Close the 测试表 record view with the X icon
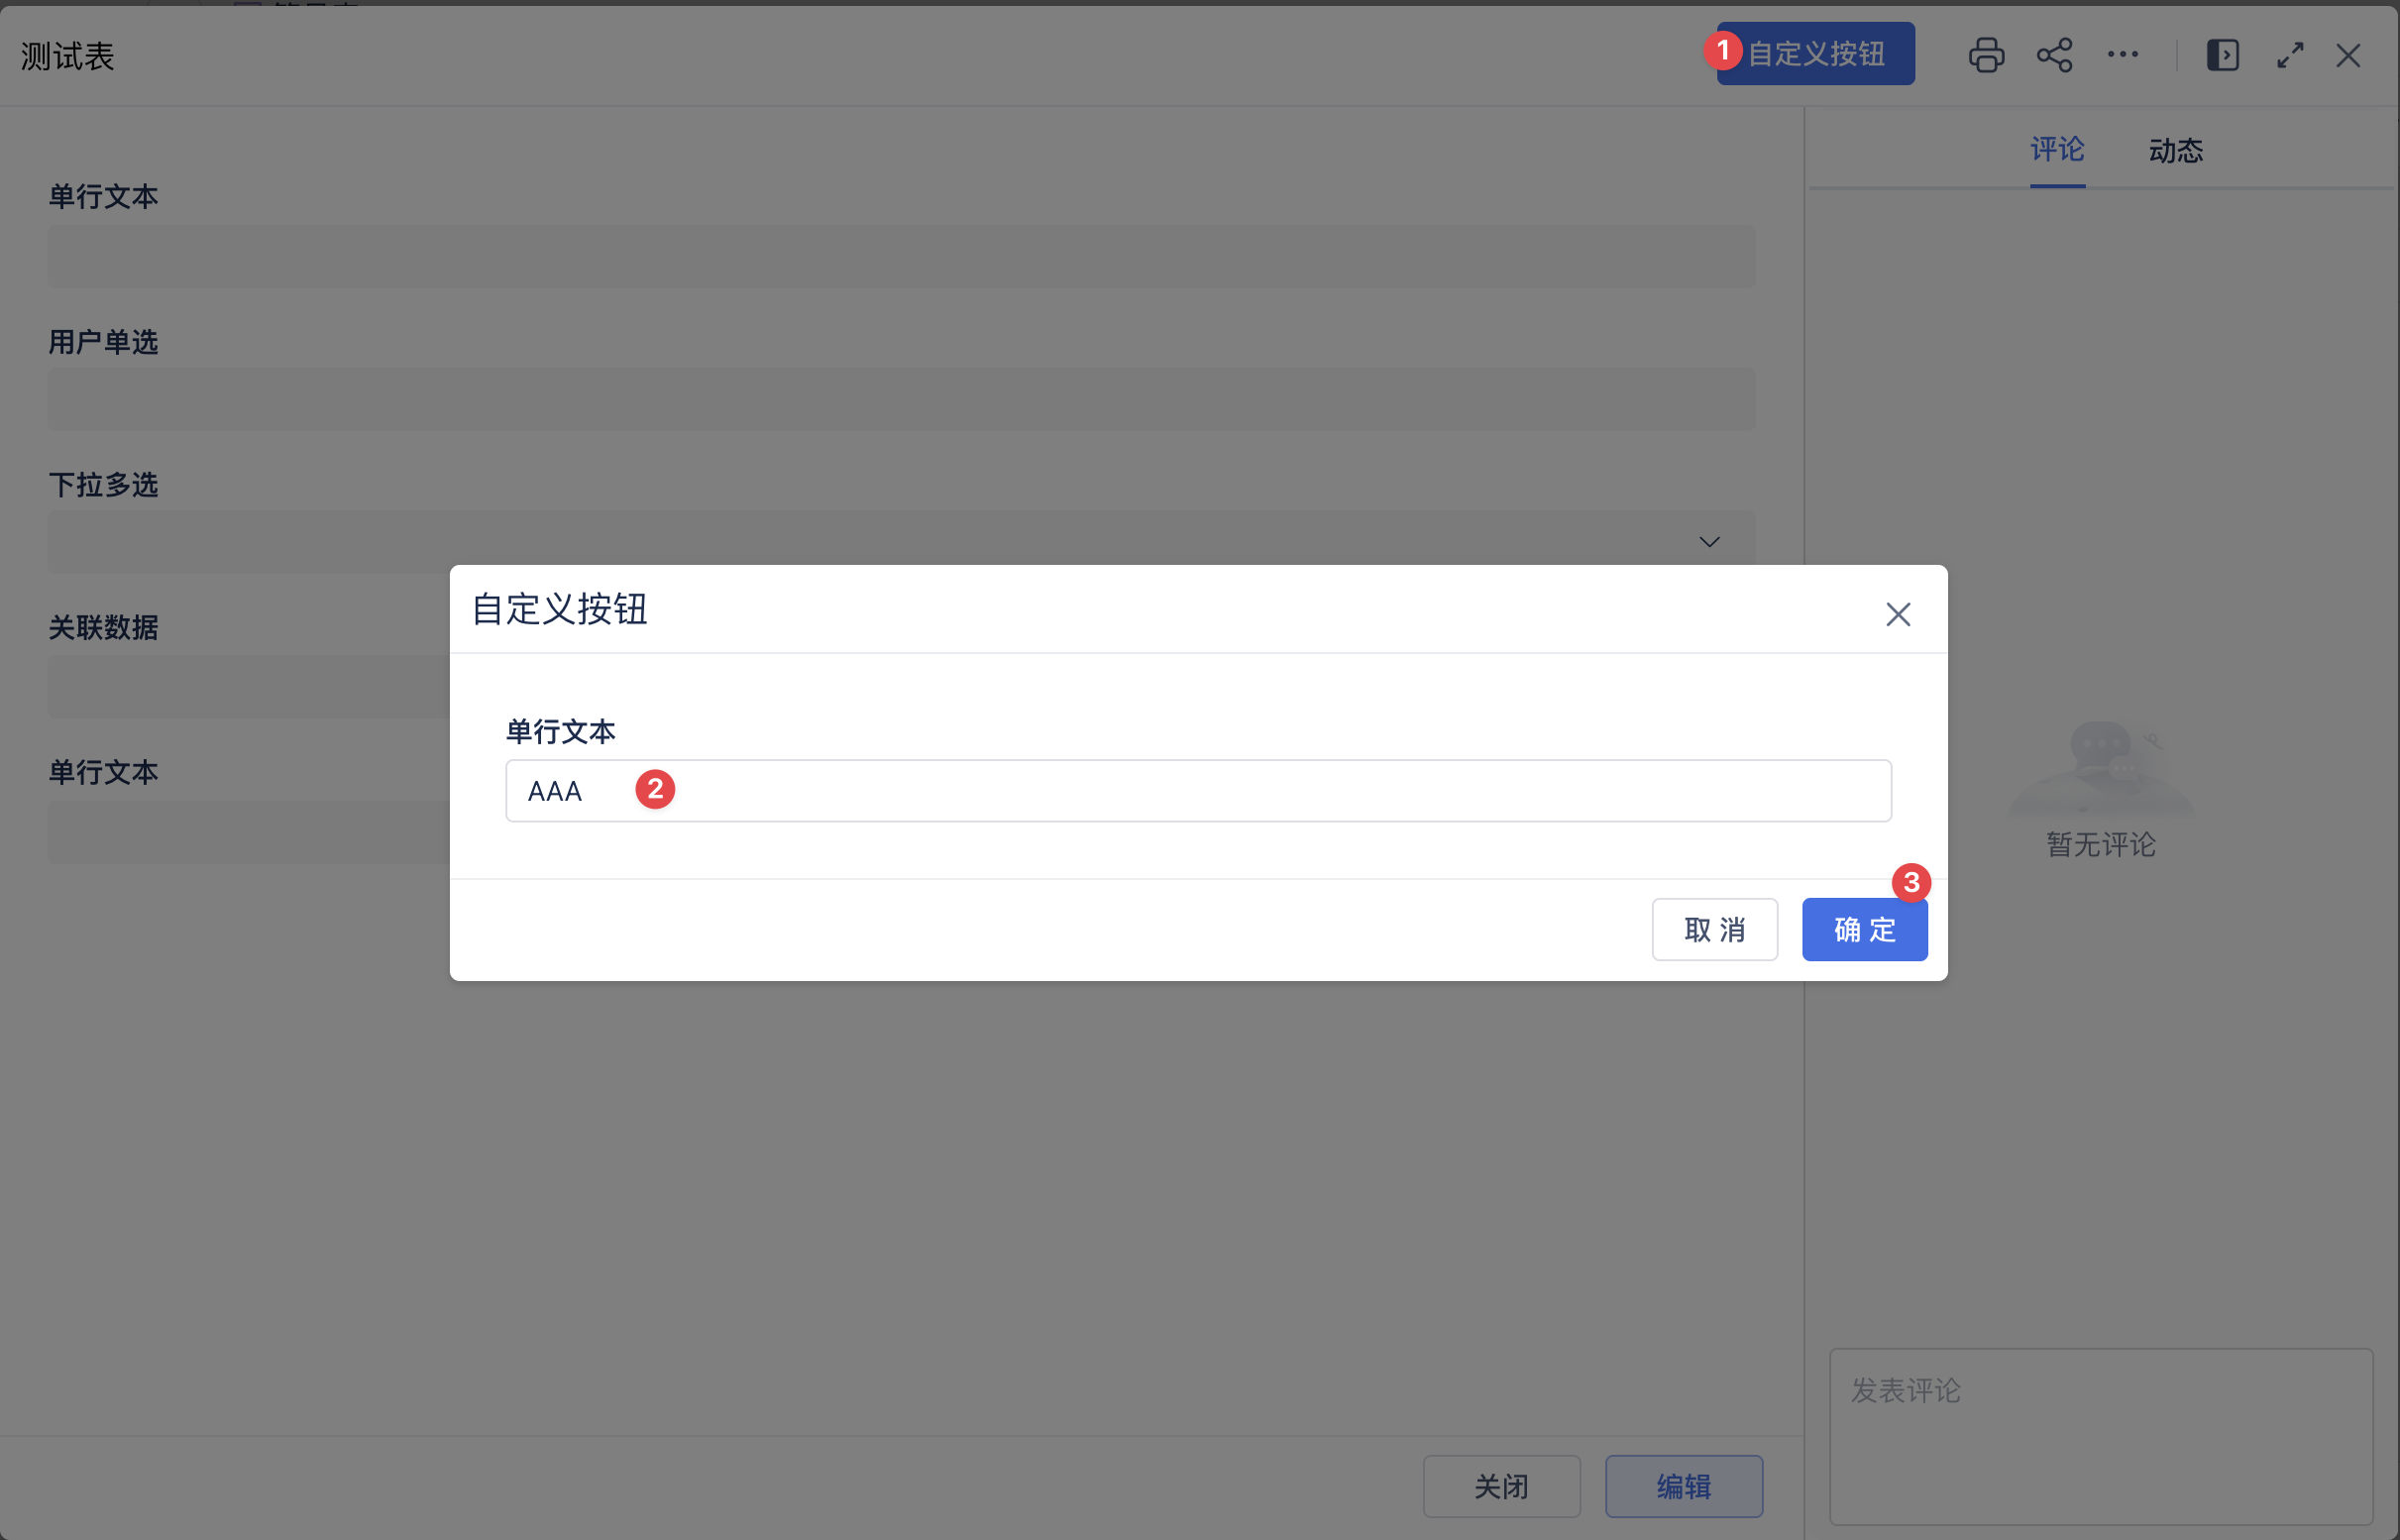This screenshot has width=2400, height=1540. click(2348, 55)
